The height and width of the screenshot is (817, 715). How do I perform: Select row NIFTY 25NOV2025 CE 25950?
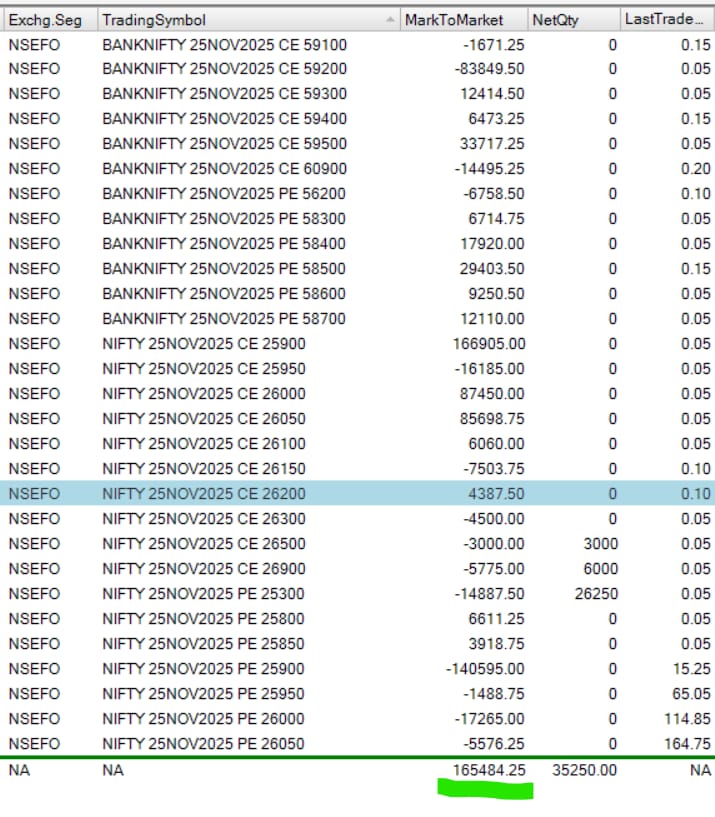point(358,369)
